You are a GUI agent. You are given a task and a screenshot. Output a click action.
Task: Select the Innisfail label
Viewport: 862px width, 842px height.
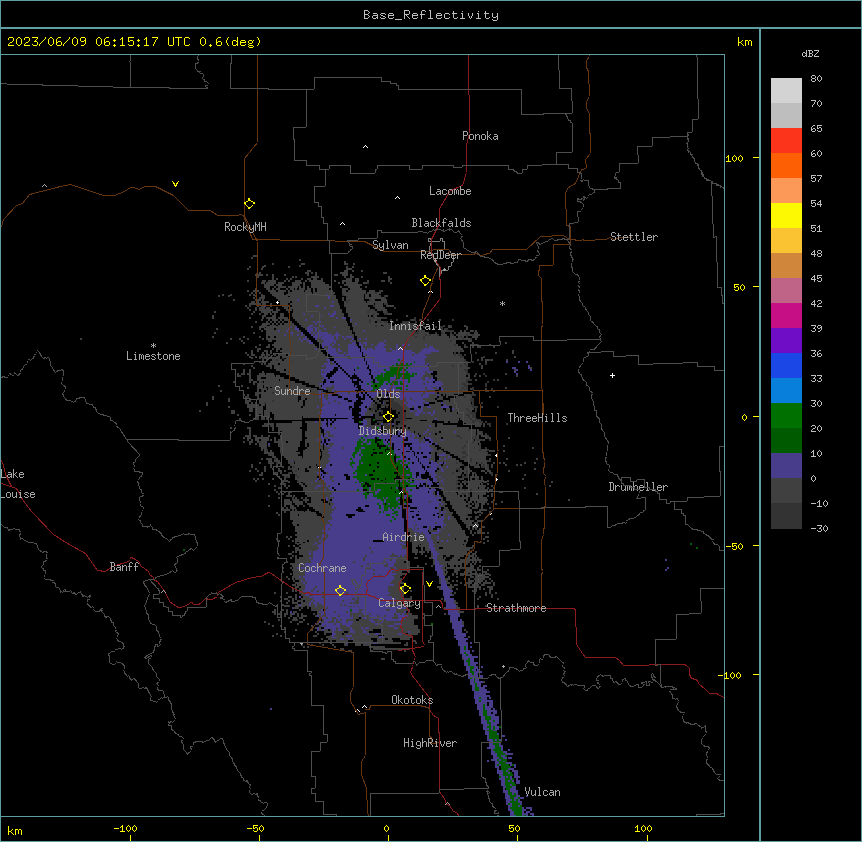coord(415,326)
